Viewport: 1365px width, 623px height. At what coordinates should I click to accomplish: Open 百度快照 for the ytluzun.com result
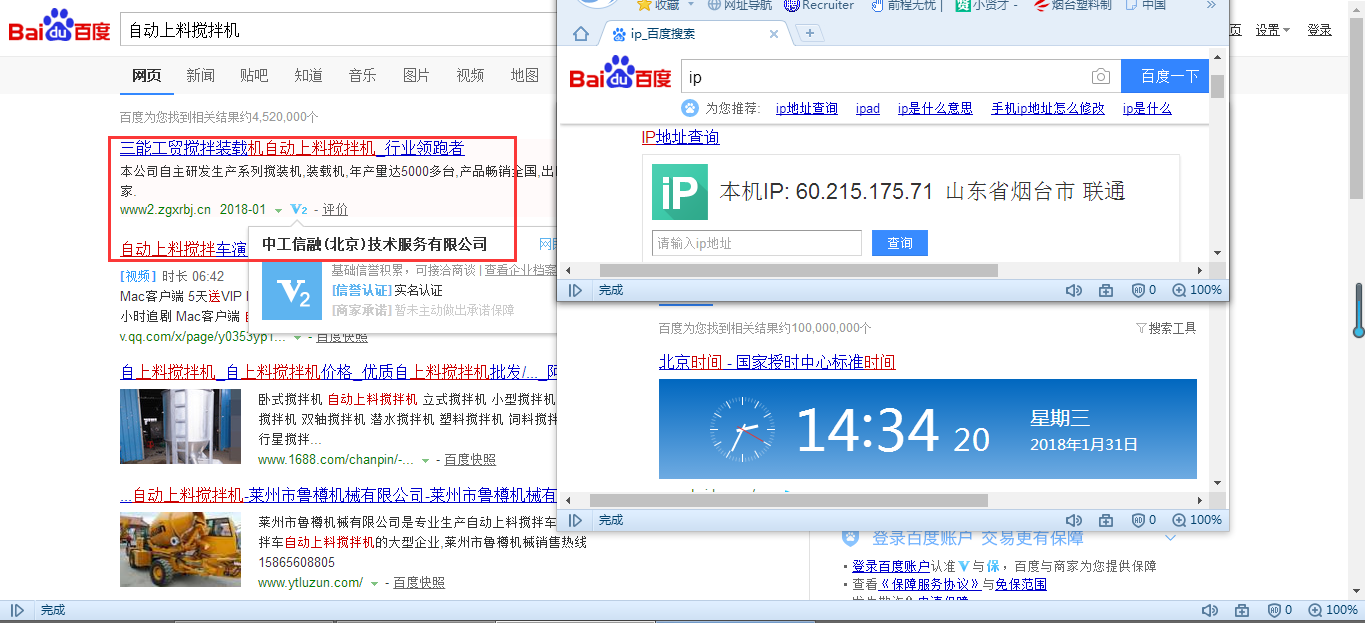coord(419,583)
